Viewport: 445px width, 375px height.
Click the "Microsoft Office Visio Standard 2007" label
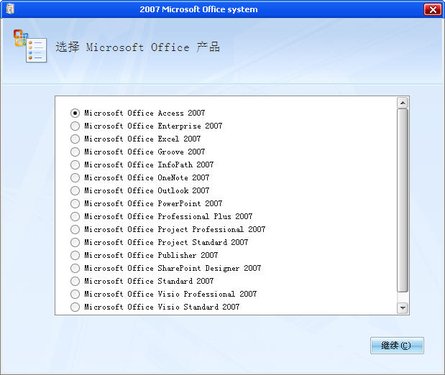162,307
